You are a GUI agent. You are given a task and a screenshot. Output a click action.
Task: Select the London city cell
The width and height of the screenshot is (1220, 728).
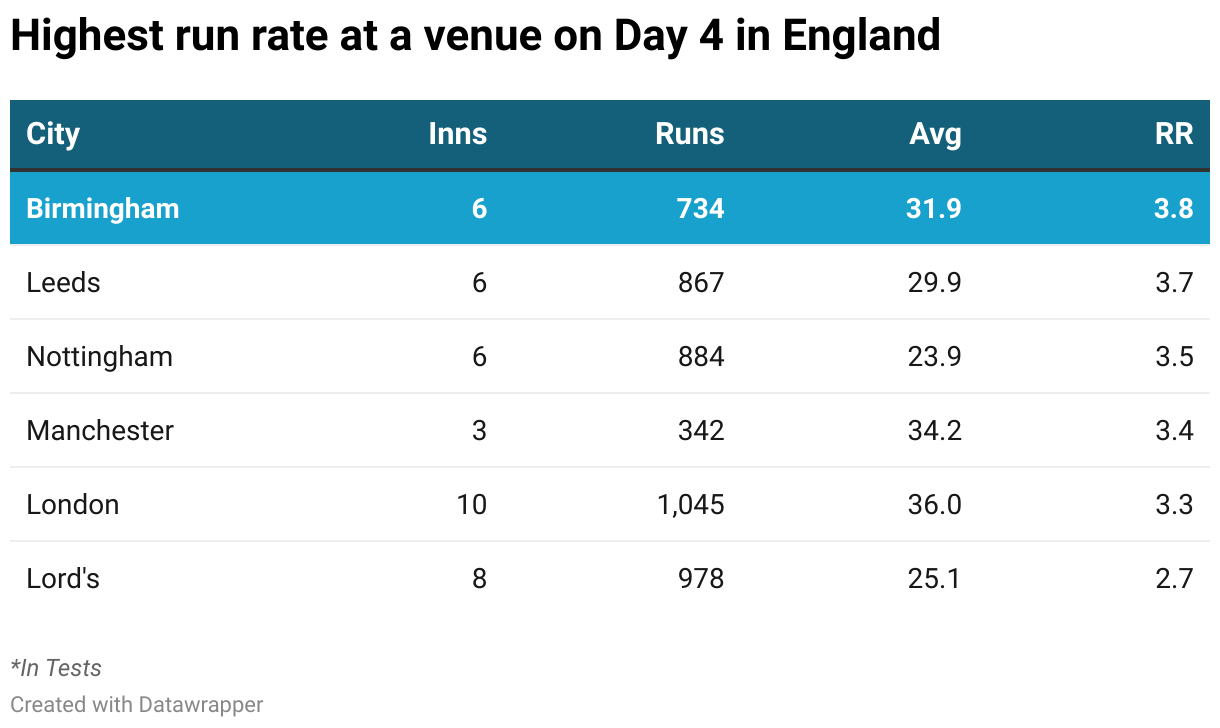click(73, 504)
